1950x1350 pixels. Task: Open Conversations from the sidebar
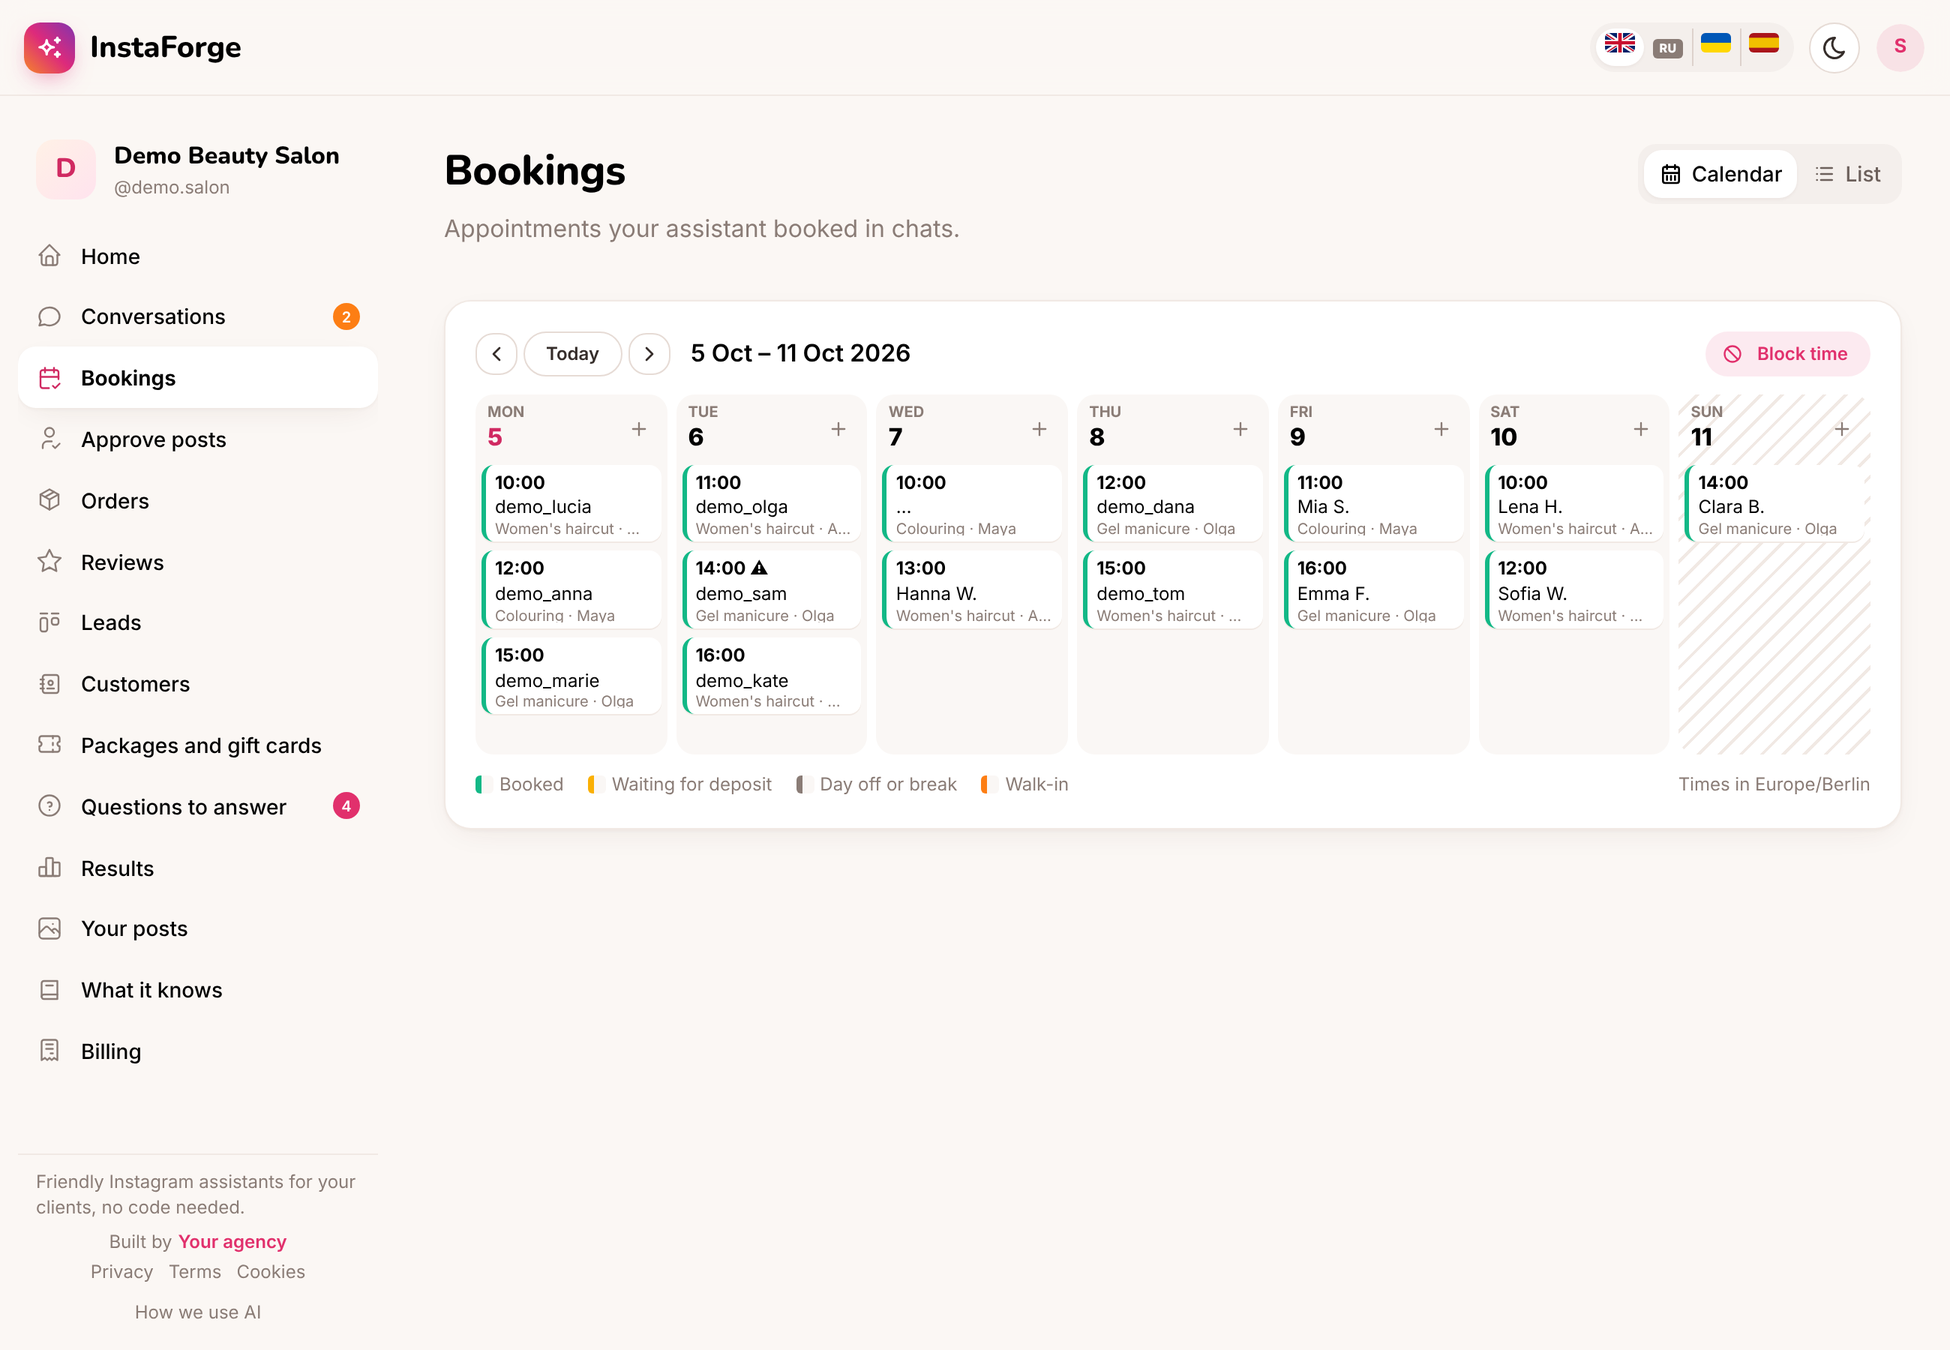click(x=198, y=317)
